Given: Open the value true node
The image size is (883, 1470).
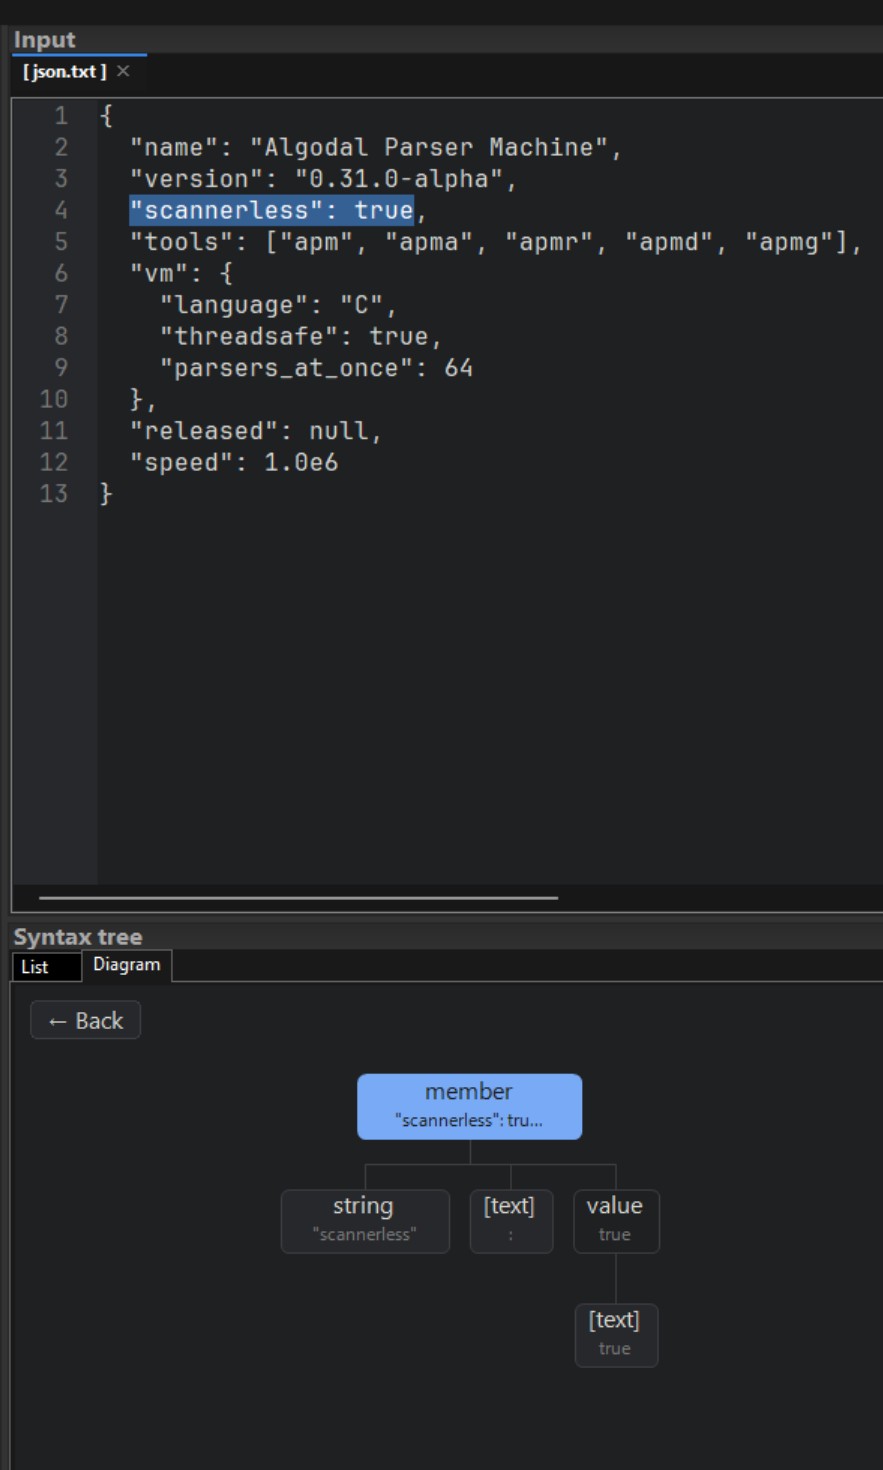Looking at the screenshot, I should click(616, 1220).
